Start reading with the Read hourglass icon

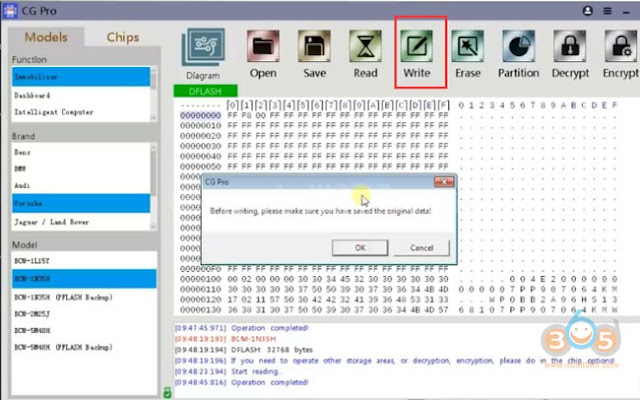(x=365, y=46)
